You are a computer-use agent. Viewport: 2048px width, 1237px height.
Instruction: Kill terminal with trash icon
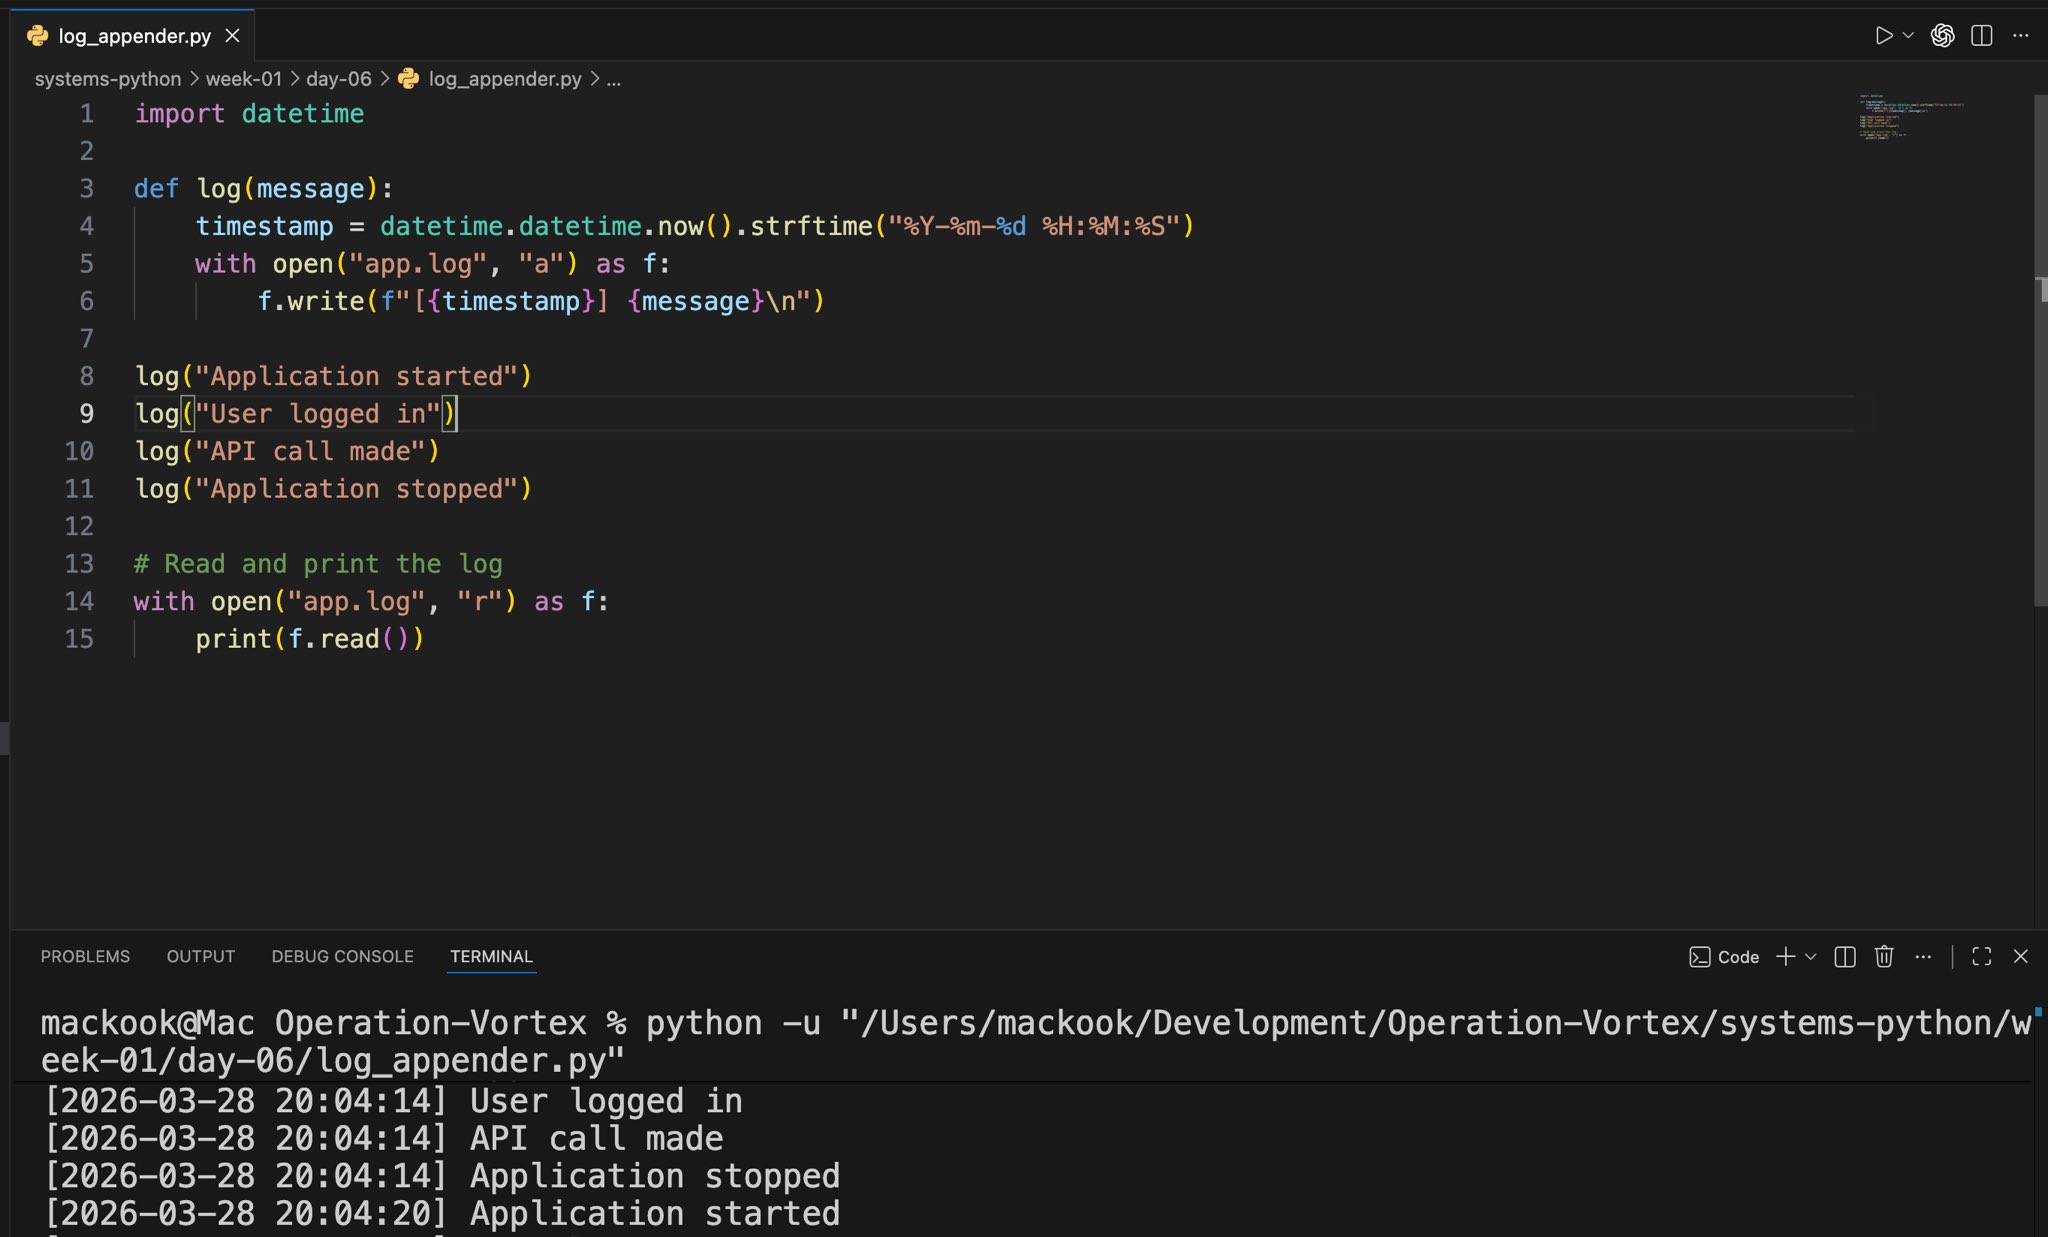point(1884,957)
